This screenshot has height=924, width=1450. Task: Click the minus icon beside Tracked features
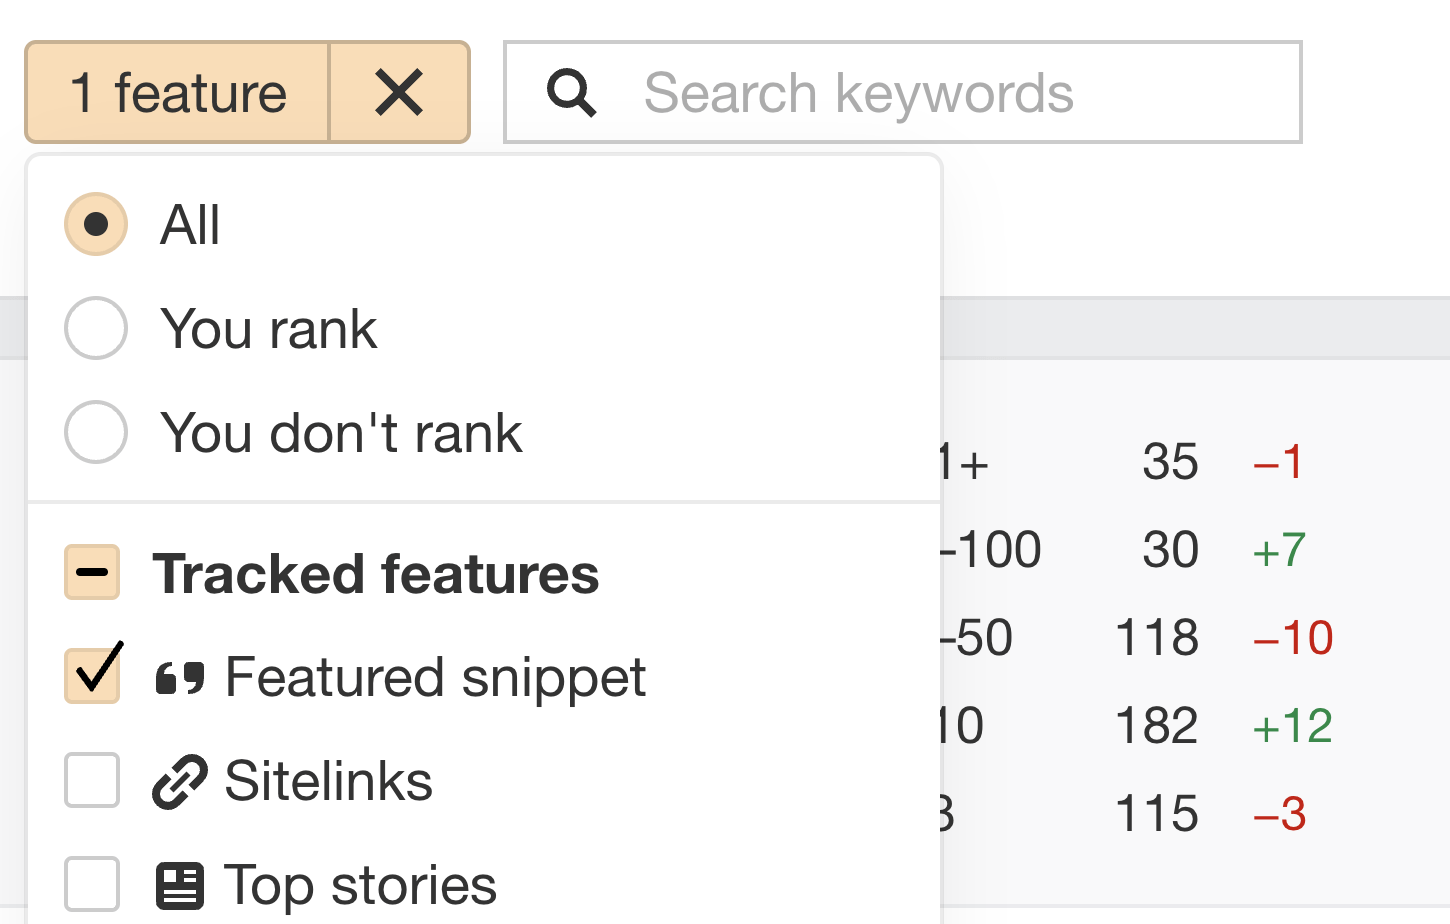91,572
